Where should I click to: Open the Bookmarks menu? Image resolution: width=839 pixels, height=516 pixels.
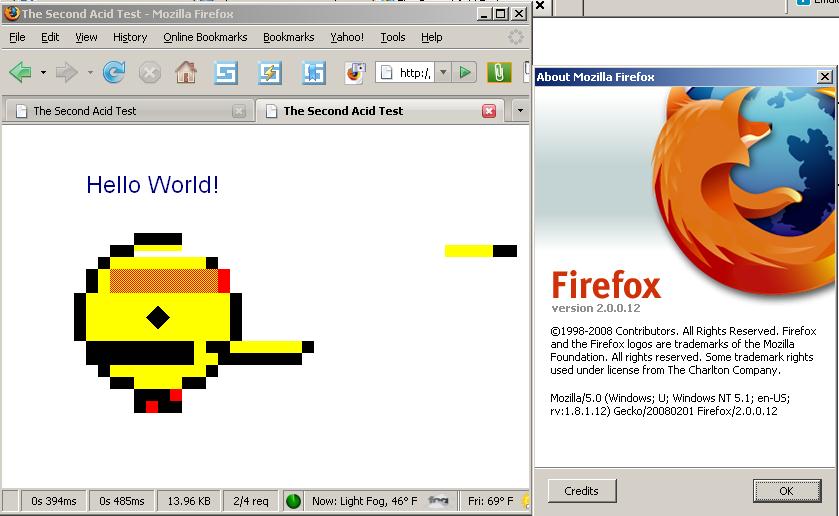pos(288,37)
